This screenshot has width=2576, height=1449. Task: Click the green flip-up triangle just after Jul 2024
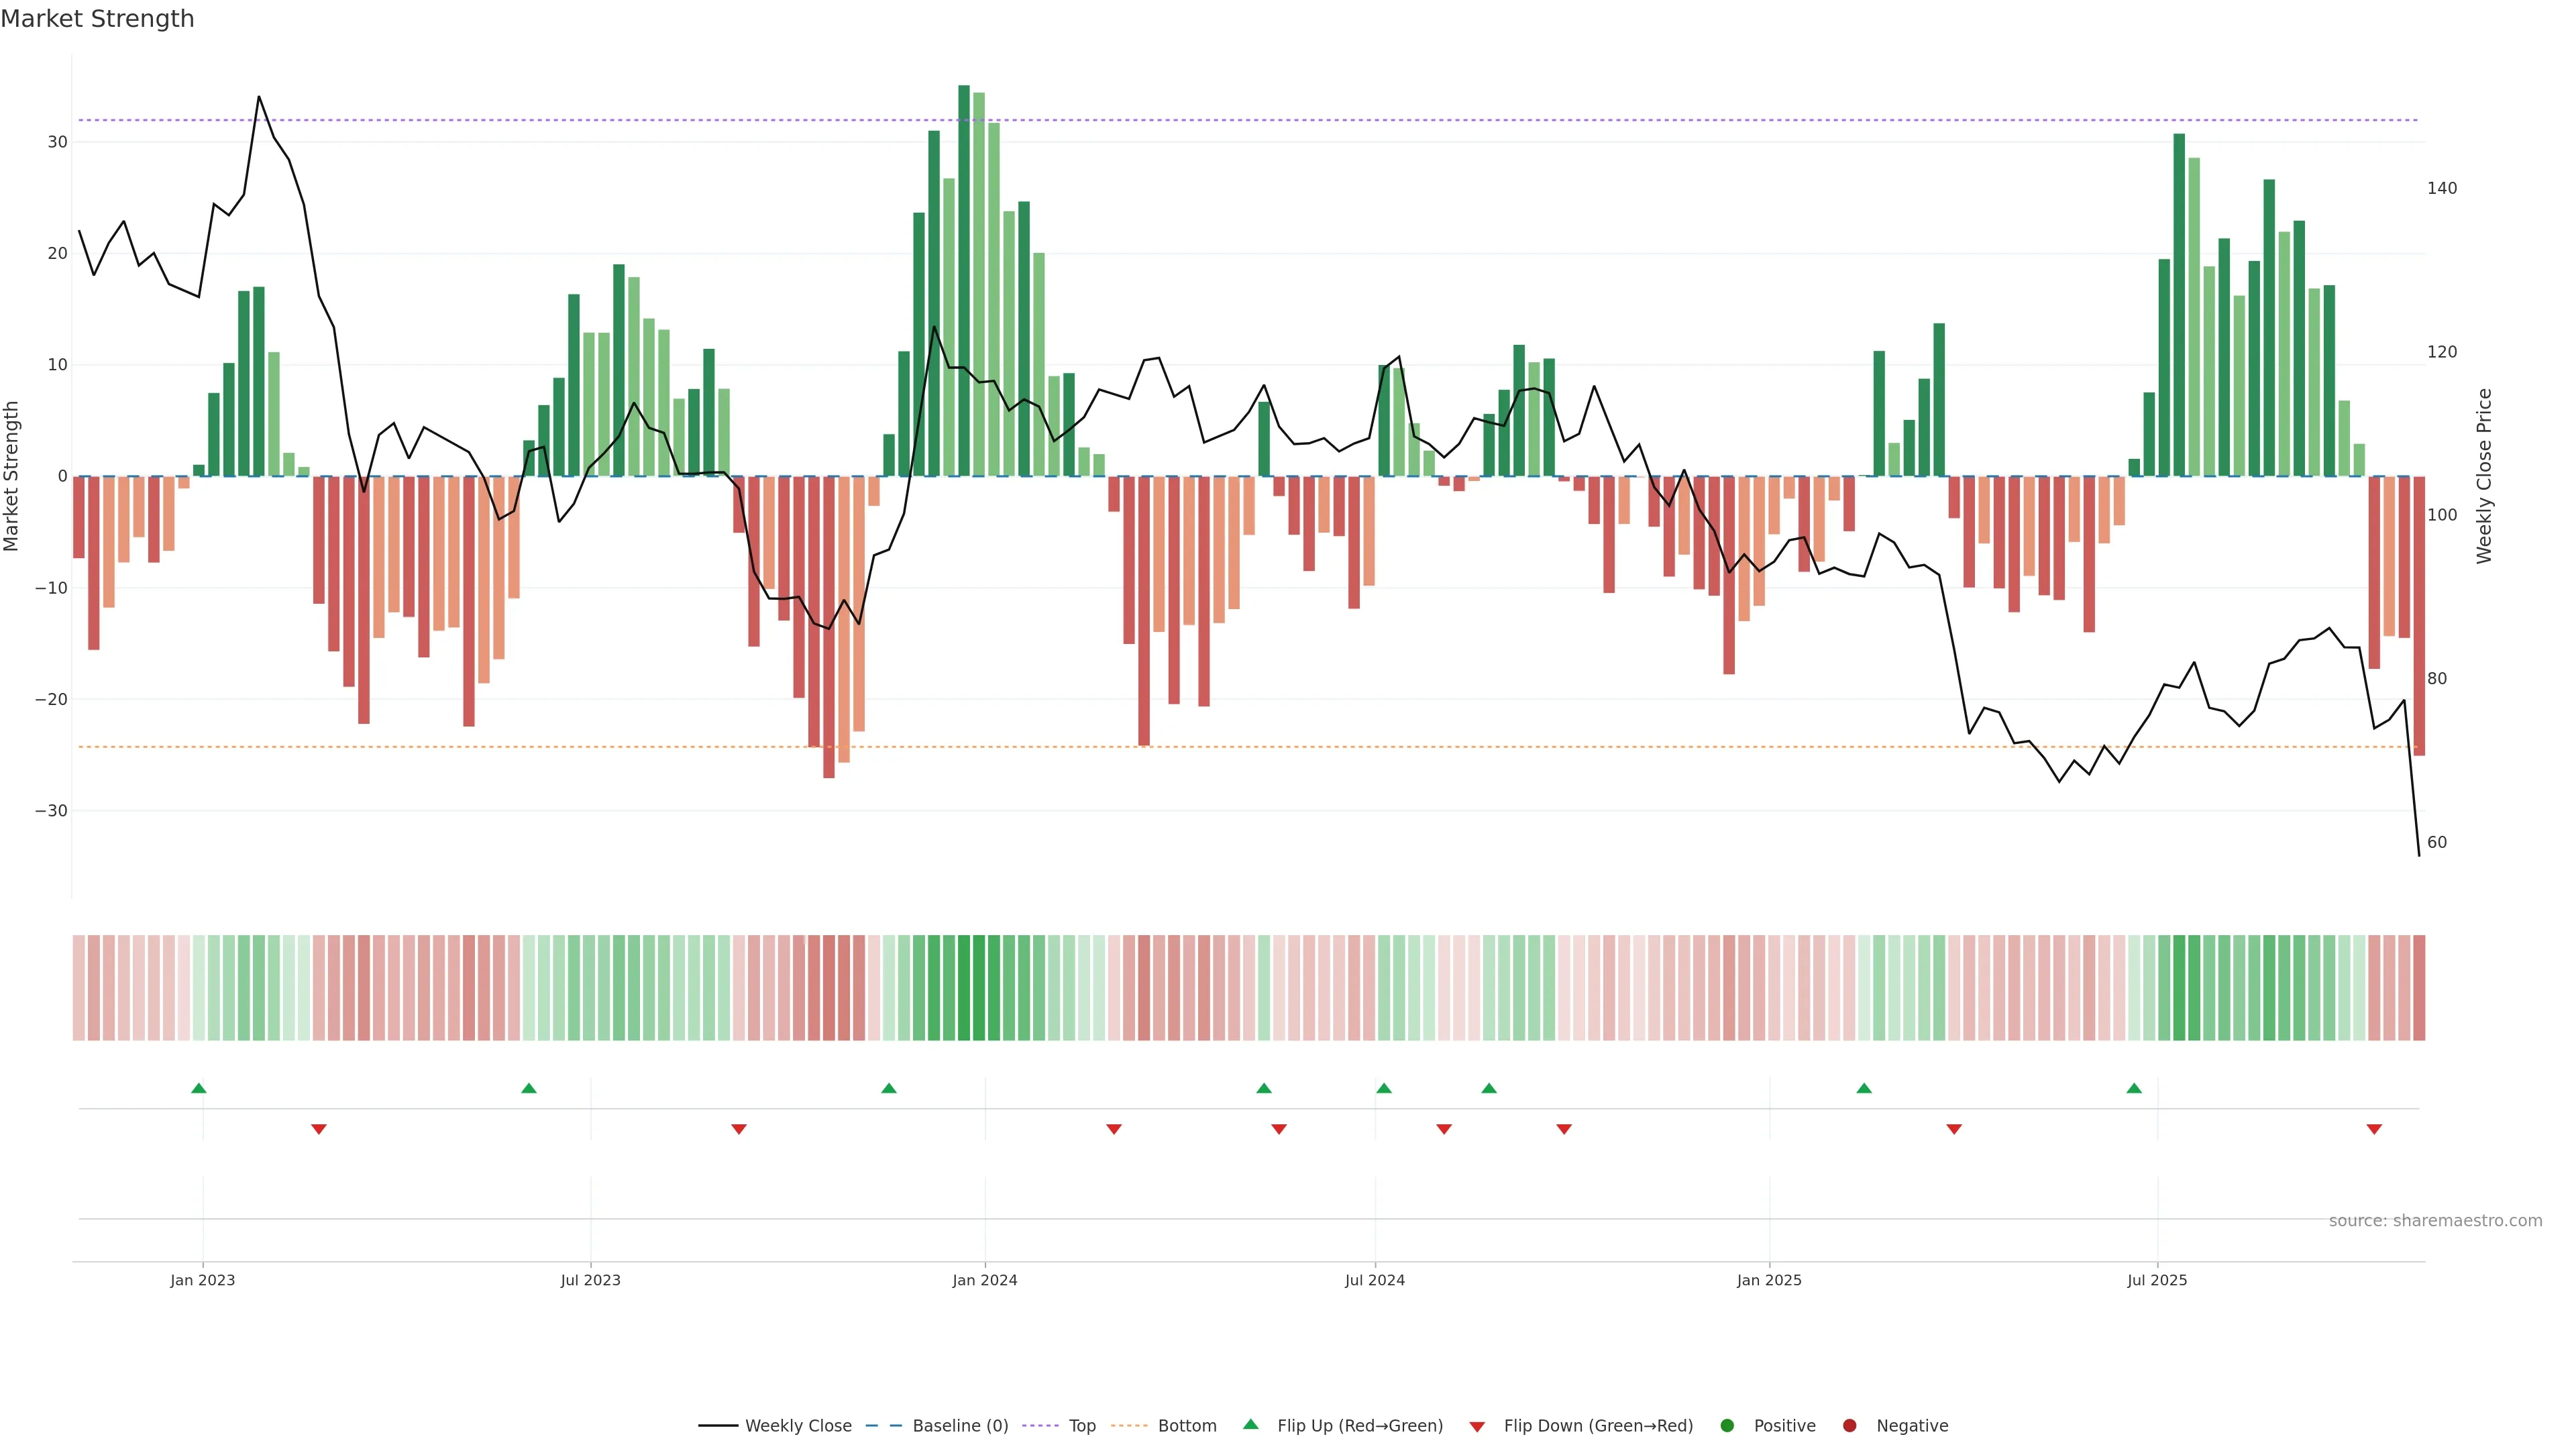click(1384, 1088)
